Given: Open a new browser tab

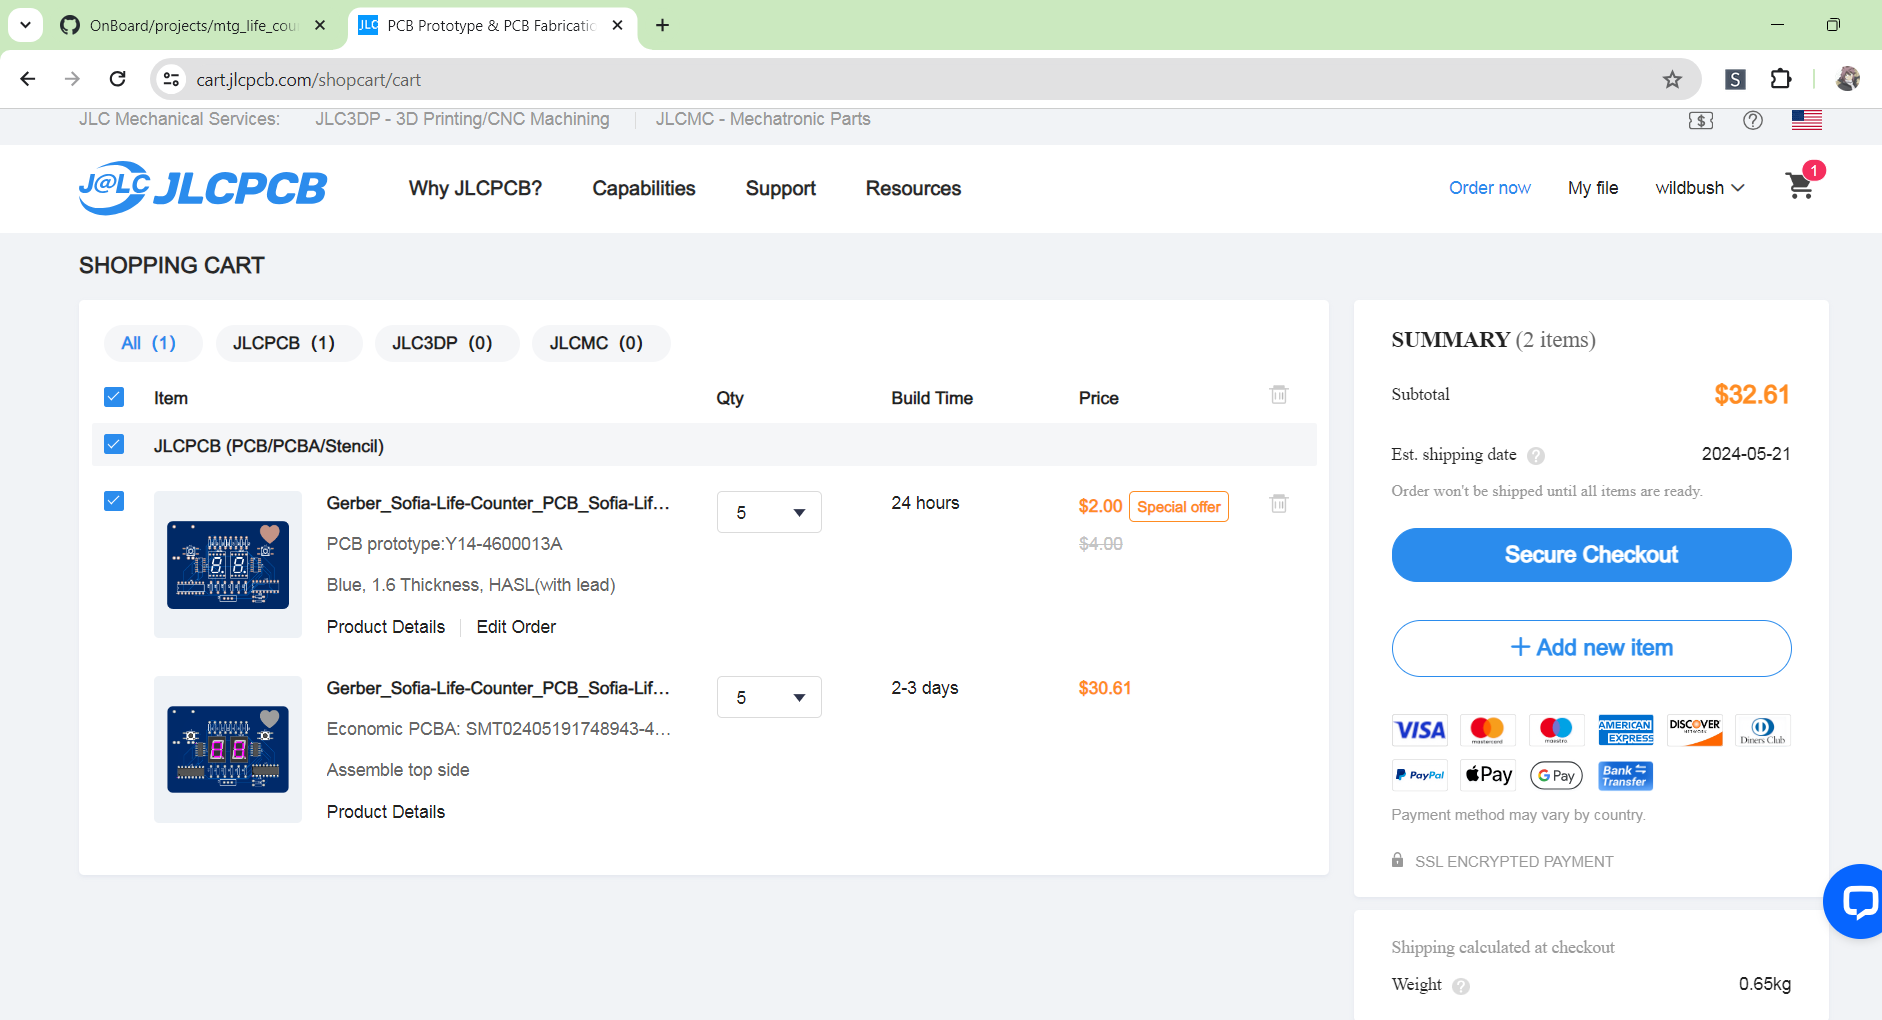Looking at the screenshot, I should [x=662, y=25].
